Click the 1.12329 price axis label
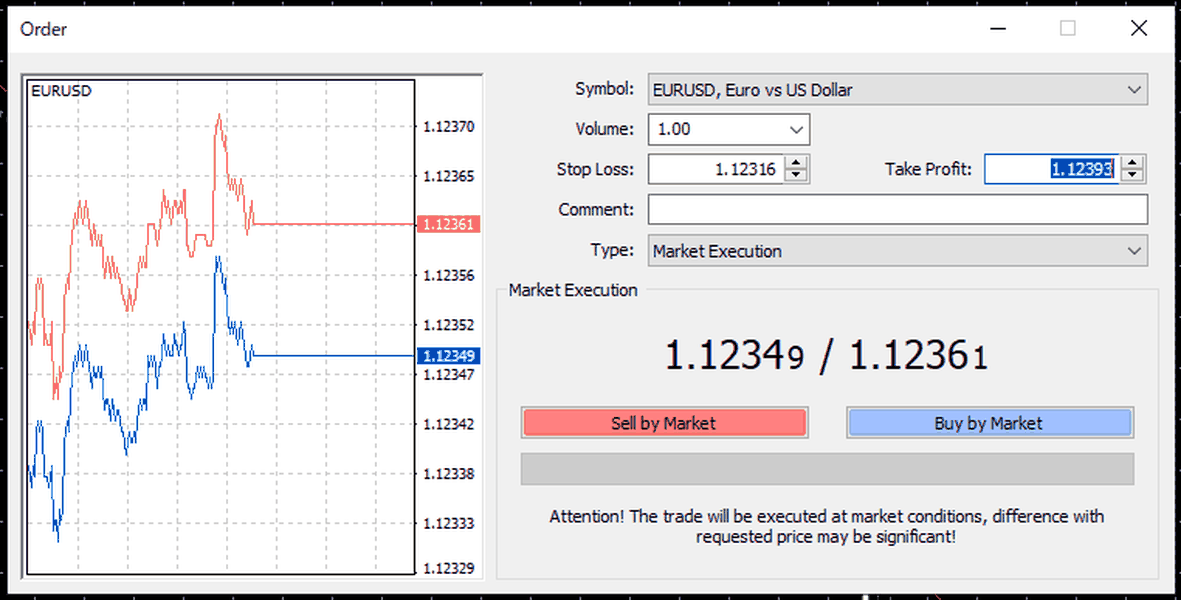Viewport: 1181px width, 600px height. coord(449,568)
